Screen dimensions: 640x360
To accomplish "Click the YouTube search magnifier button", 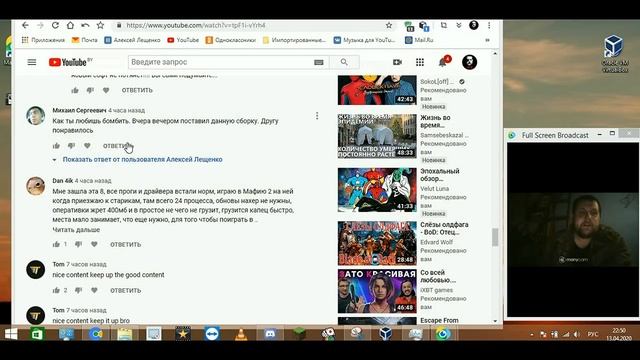I will (x=344, y=62).
